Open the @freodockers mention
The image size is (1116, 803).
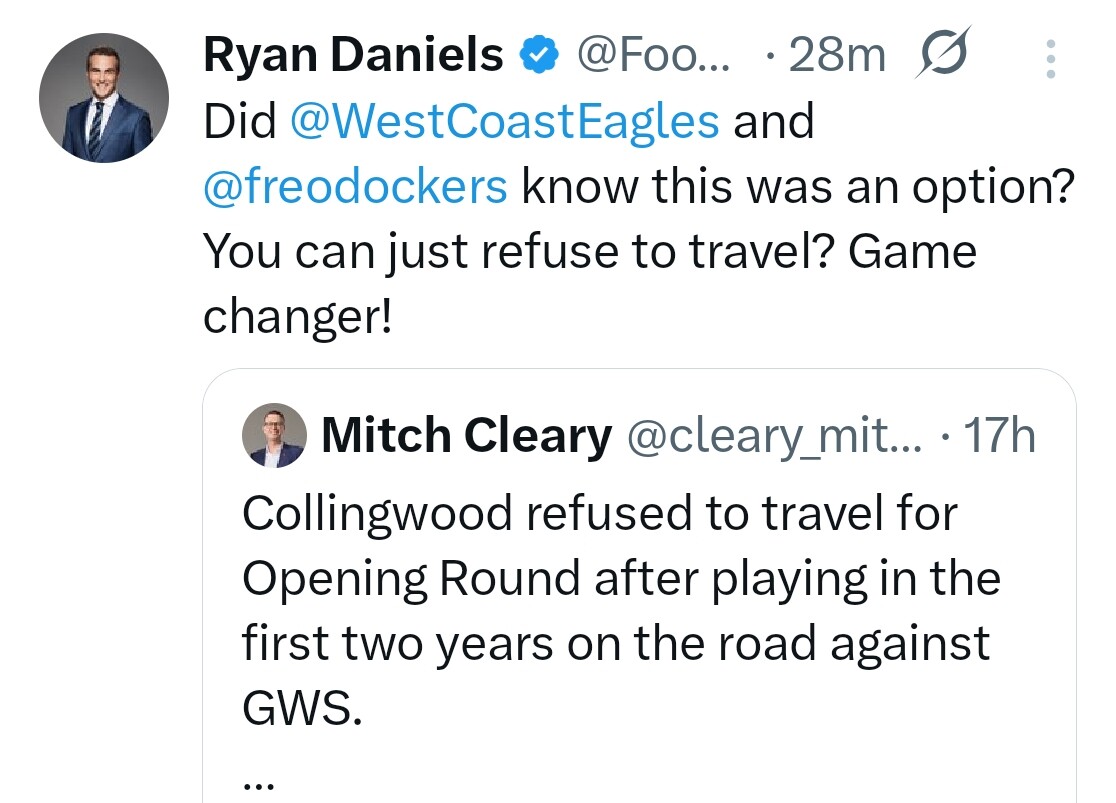[355, 187]
